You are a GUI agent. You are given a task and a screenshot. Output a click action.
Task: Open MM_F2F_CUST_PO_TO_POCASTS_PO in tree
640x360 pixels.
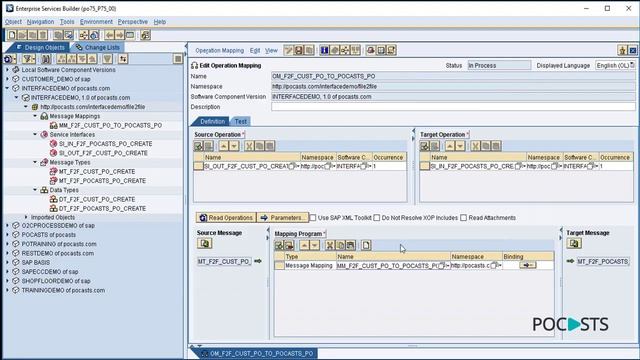[110, 125]
